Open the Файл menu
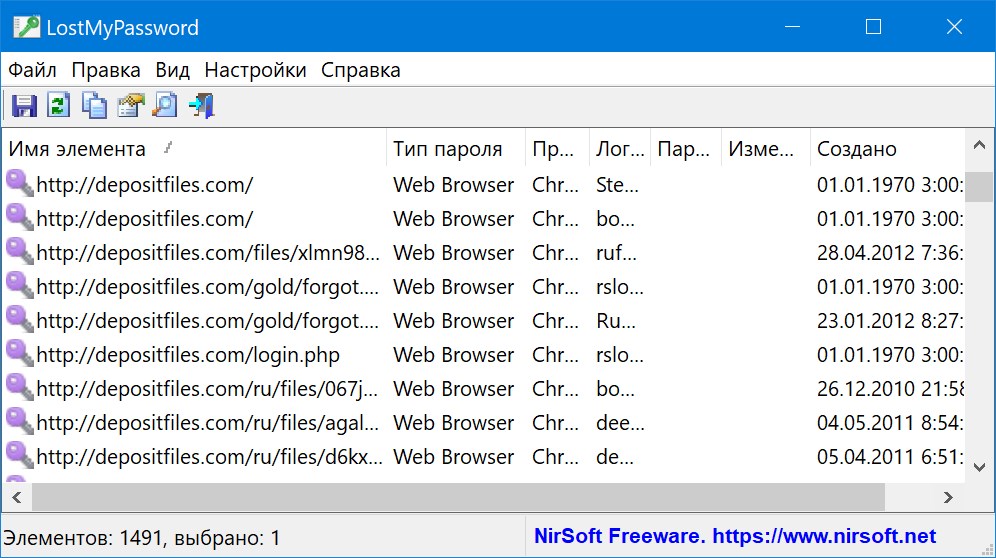 point(32,70)
